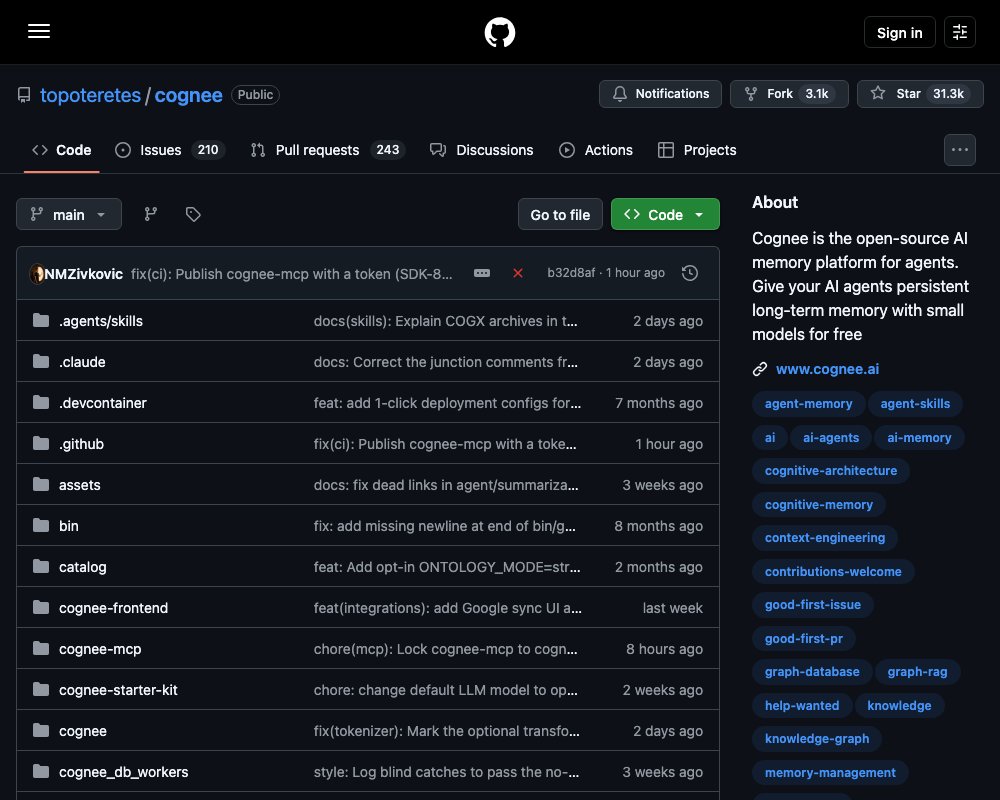This screenshot has width=1000, height=800.
Task: Select the ai topic tag
Action: click(x=770, y=438)
